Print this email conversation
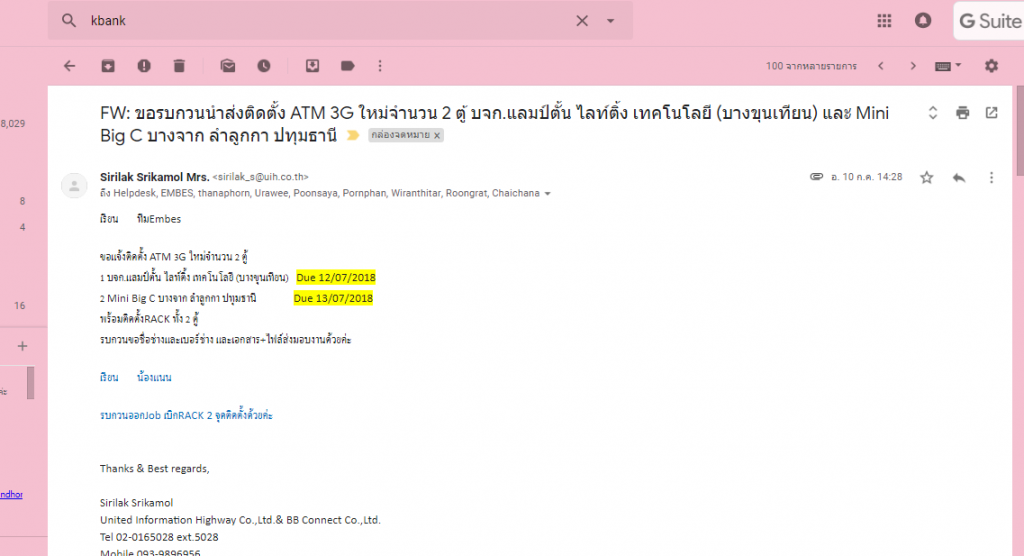 pos(963,113)
